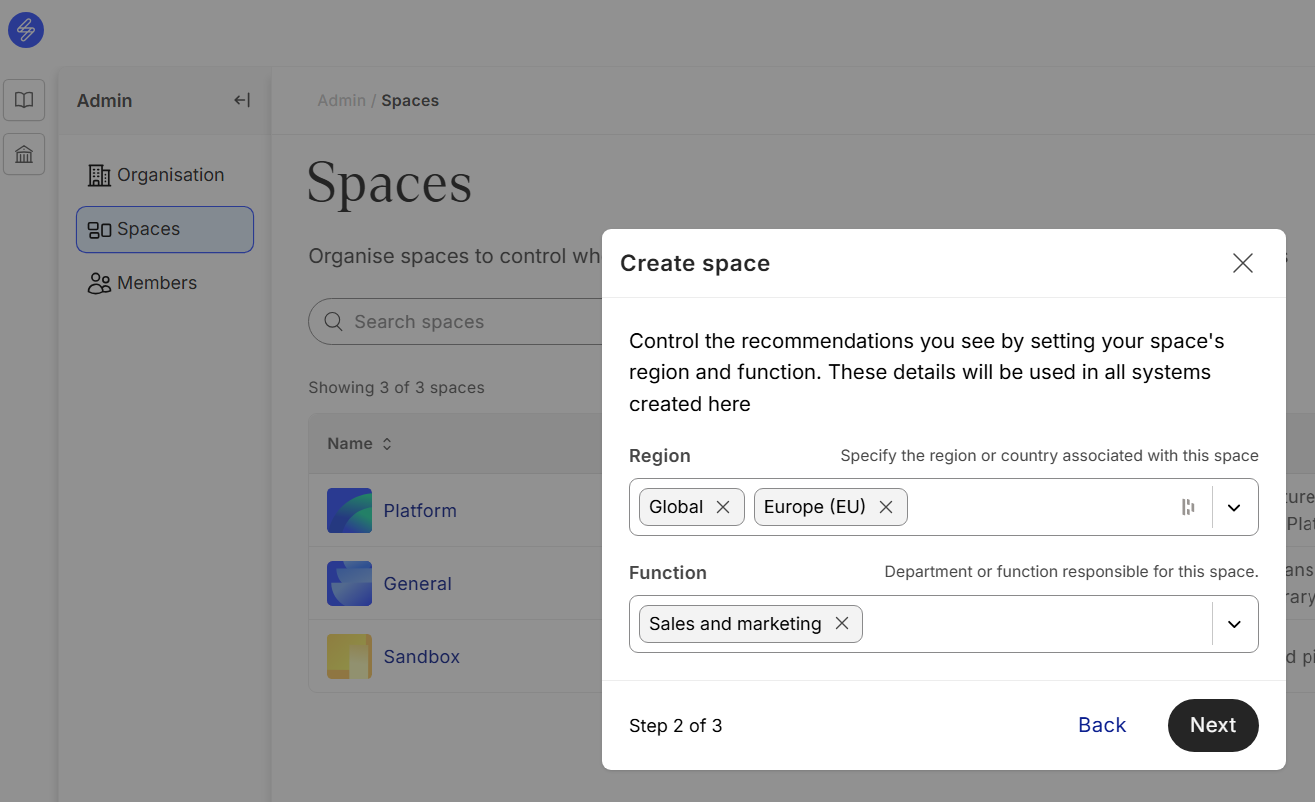Remove the Europe (EU) region tag
Image resolution: width=1315 pixels, height=802 pixels.
coord(885,507)
